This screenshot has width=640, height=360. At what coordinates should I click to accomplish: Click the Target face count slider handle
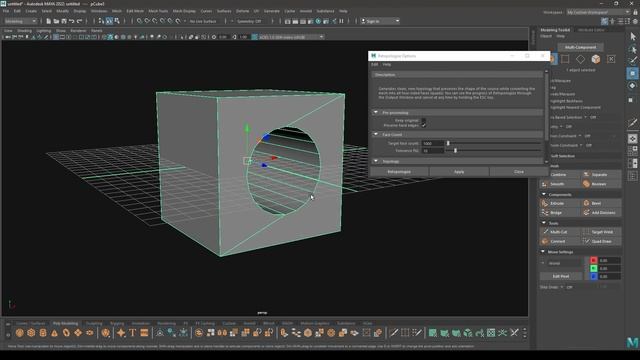pyautogui.click(x=448, y=143)
